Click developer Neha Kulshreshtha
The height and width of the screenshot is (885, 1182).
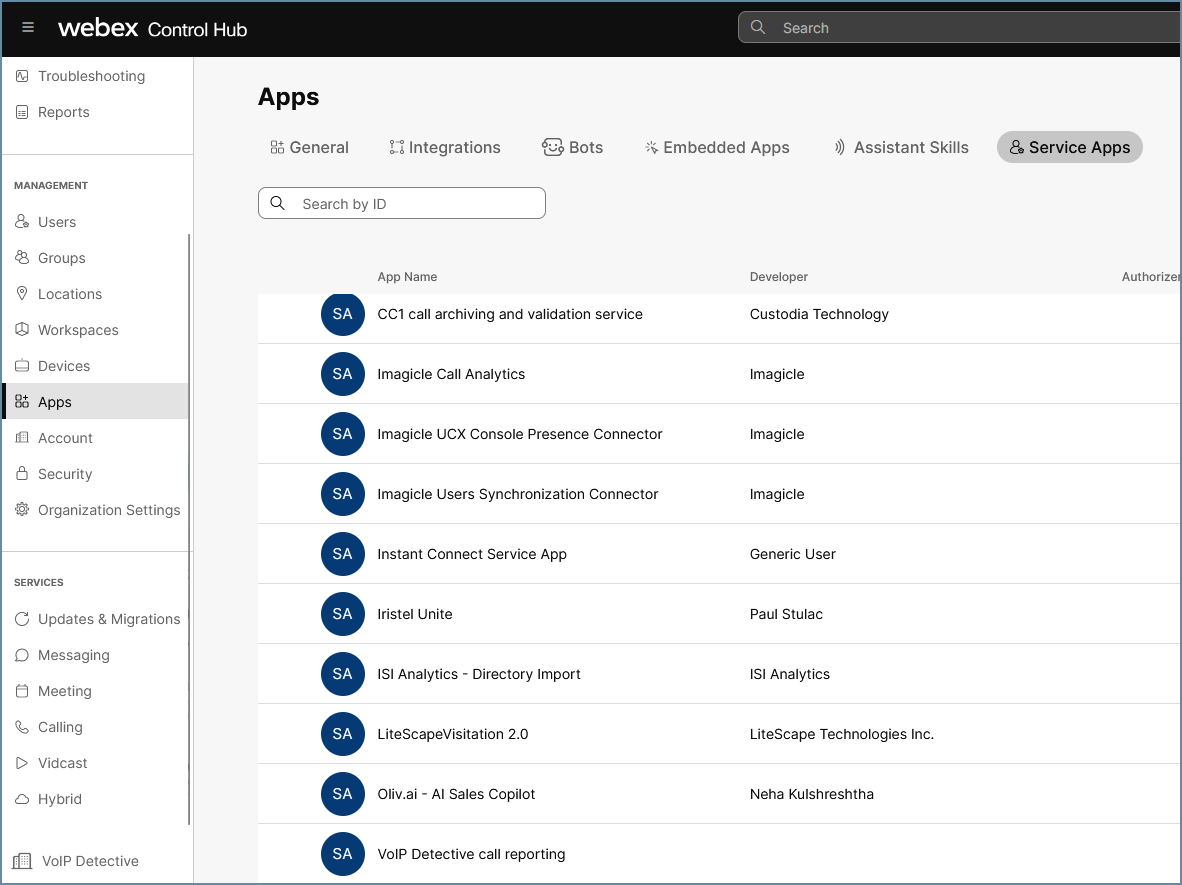click(x=812, y=794)
